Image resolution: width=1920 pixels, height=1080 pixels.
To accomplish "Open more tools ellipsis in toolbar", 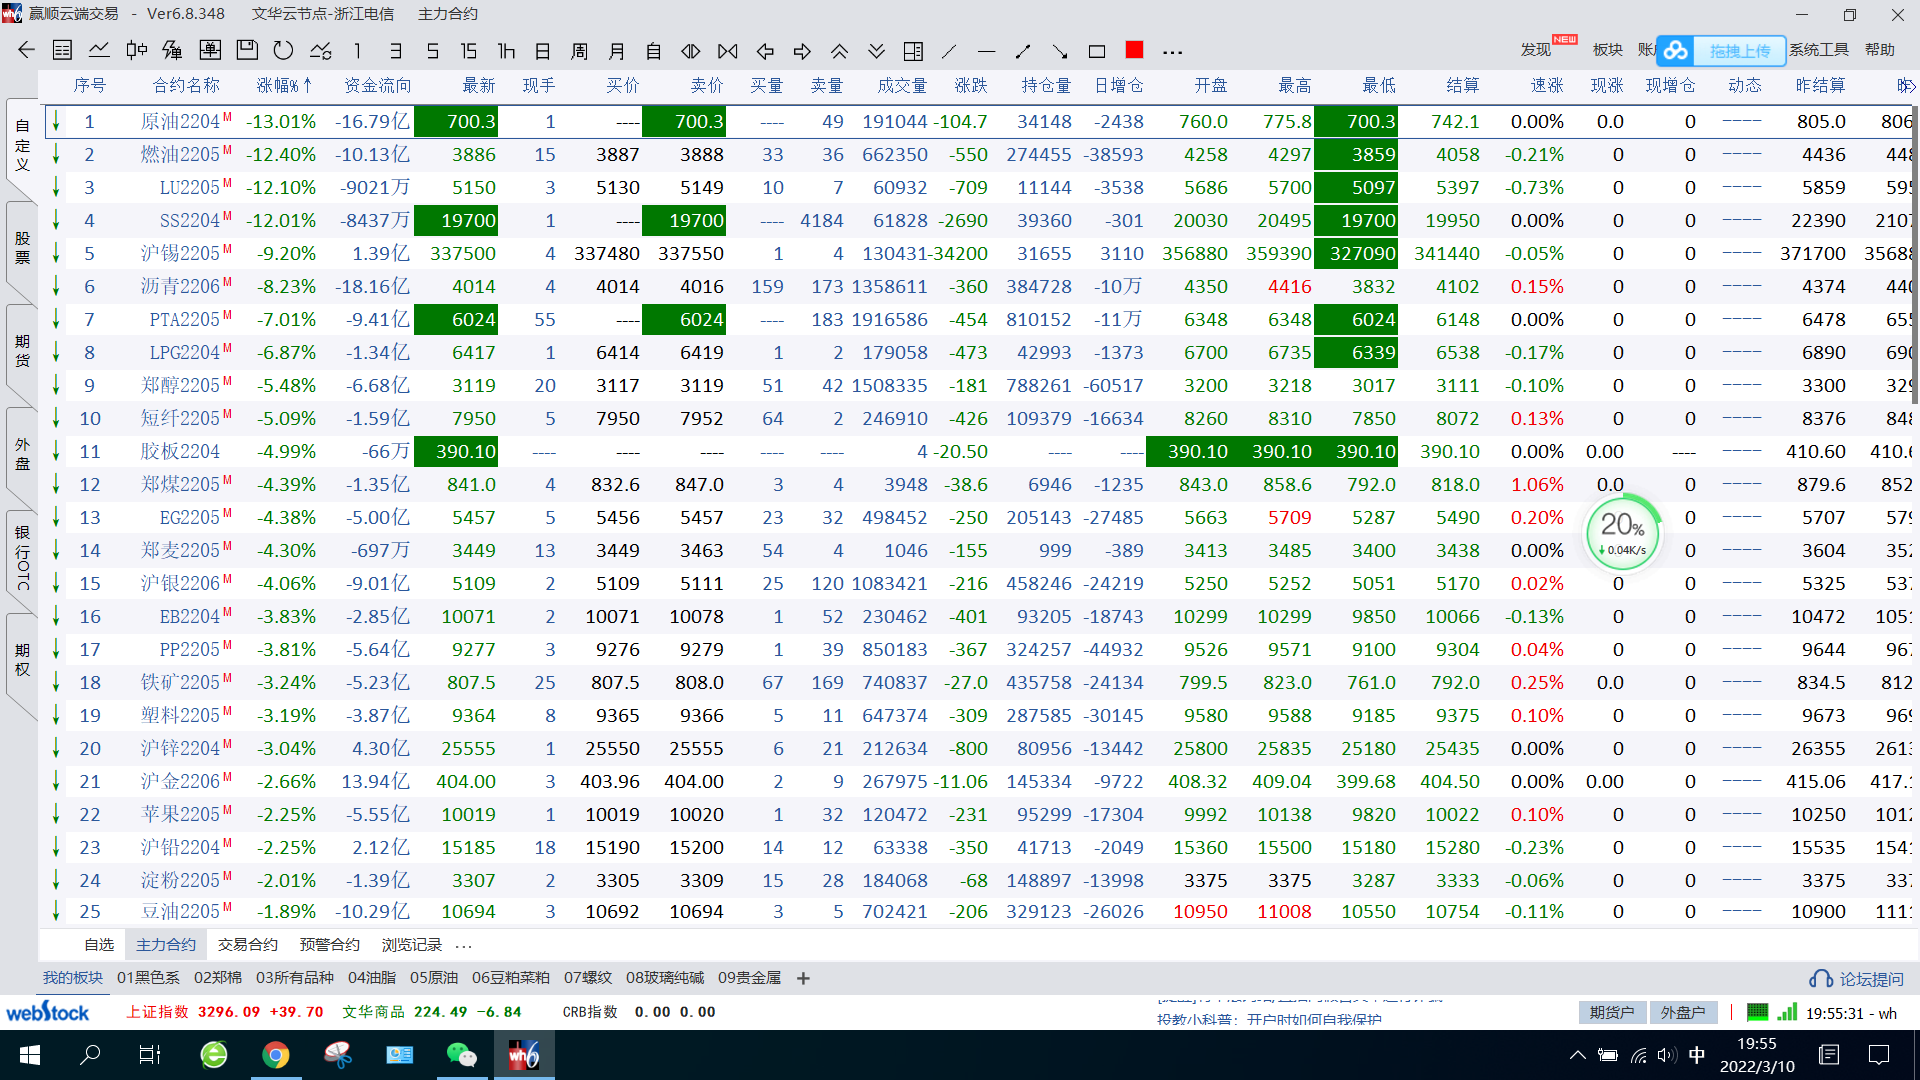I will point(1173,51).
